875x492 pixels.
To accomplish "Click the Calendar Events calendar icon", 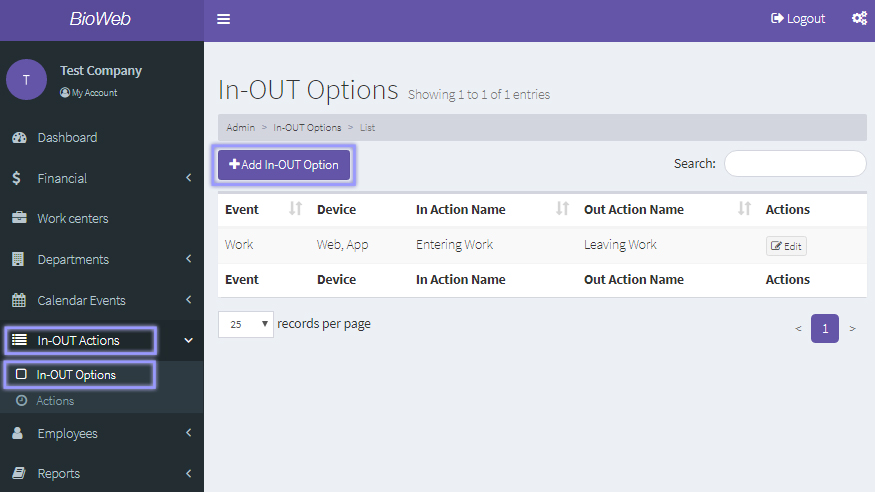I will [18, 300].
